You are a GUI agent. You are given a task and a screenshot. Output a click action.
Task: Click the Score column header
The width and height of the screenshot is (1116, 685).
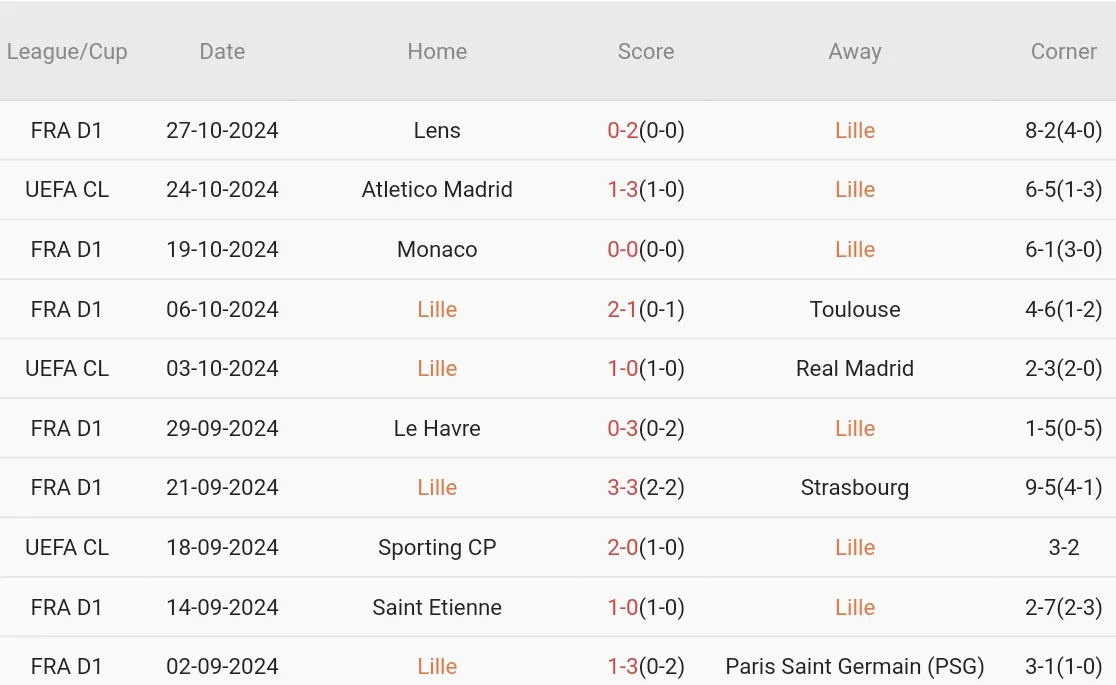pos(645,51)
